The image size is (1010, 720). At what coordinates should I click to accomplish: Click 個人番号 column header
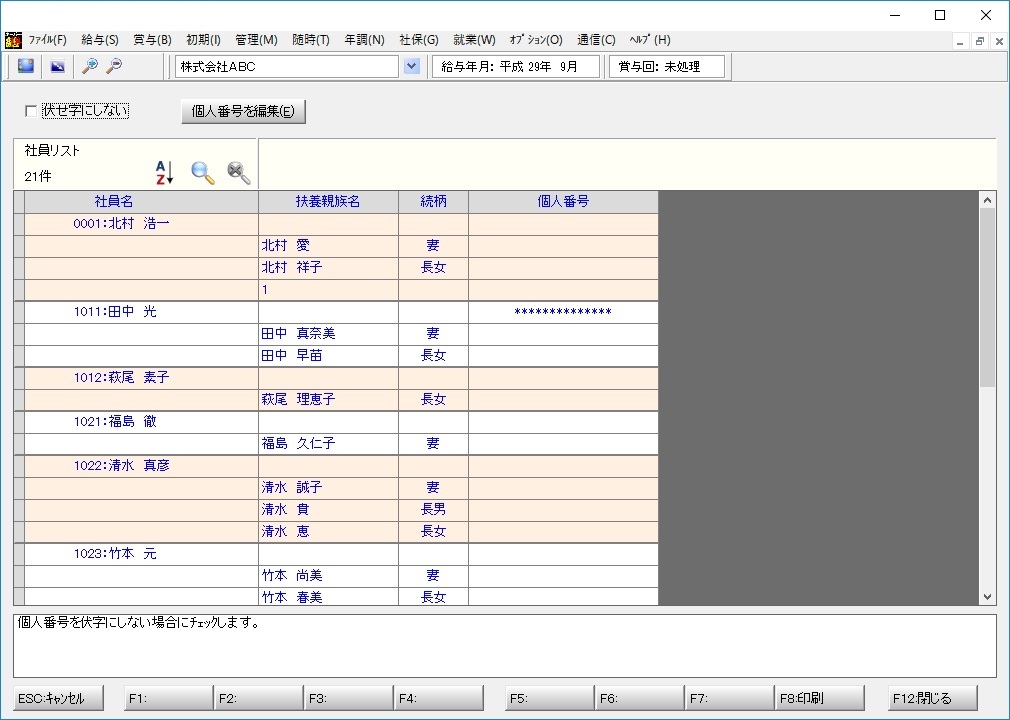coord(564,202)
